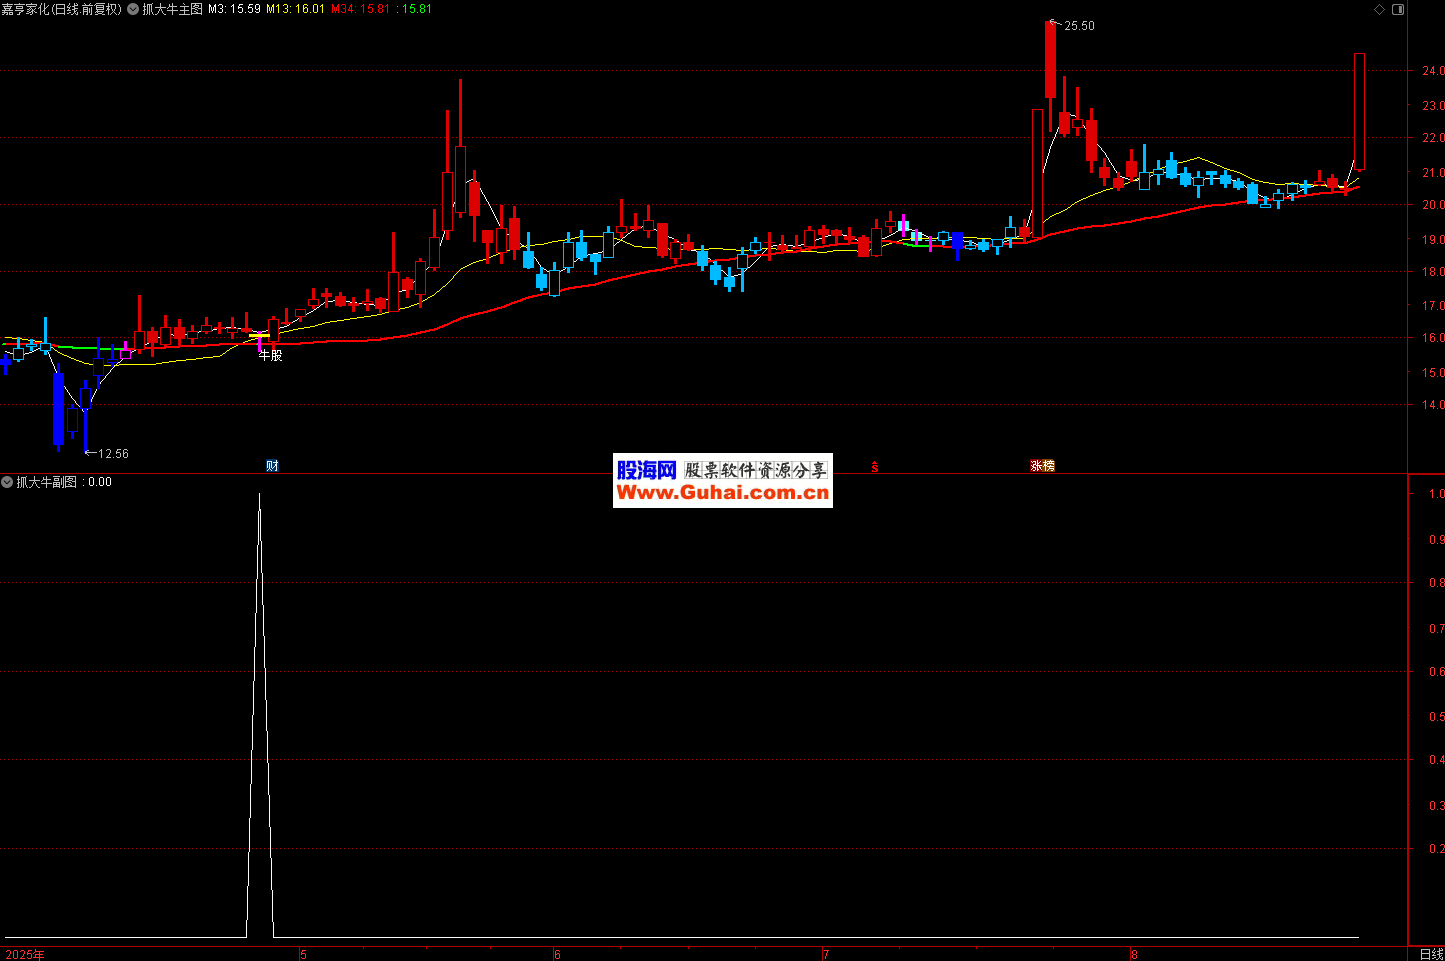This screenshot has height=961, width=1445.
Task: Open the 抓大牛副图 sub-chart dropdown arrow
Action: click(x=7, y=482)
